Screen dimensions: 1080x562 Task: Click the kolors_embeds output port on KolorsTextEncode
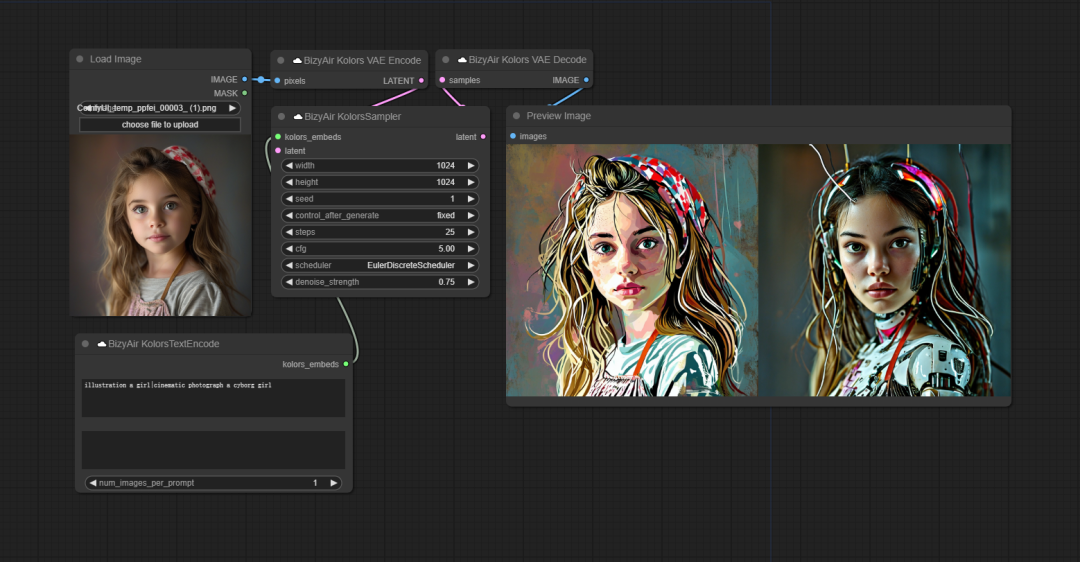346,364
